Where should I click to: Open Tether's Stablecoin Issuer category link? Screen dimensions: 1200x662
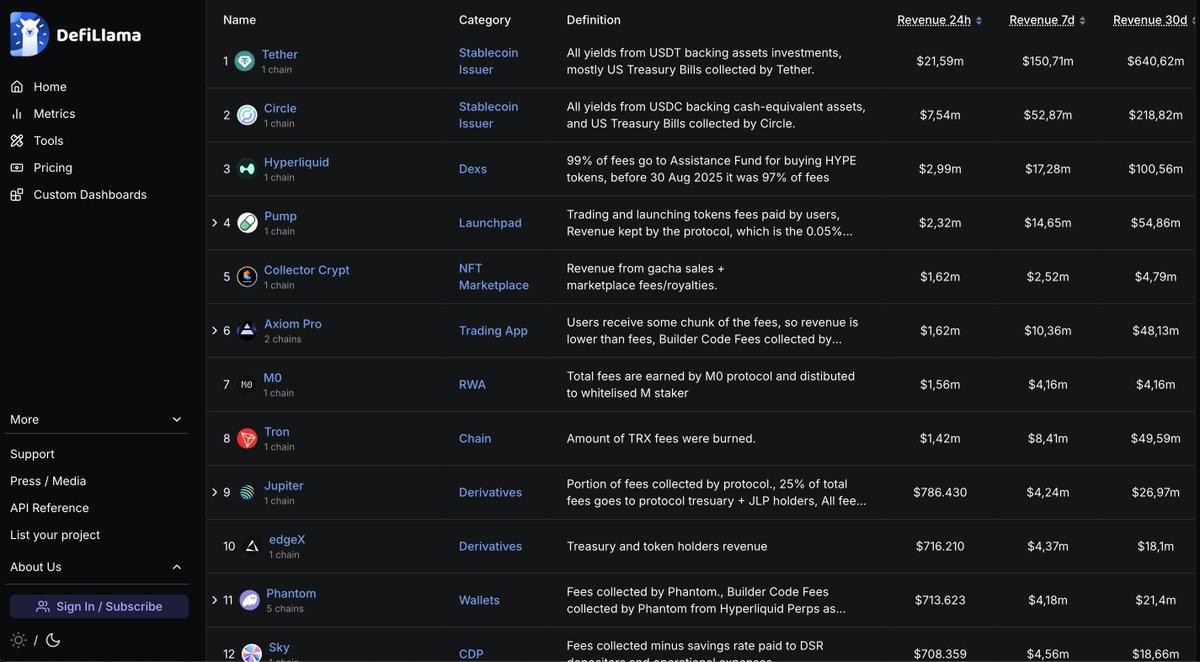point(488,61)
